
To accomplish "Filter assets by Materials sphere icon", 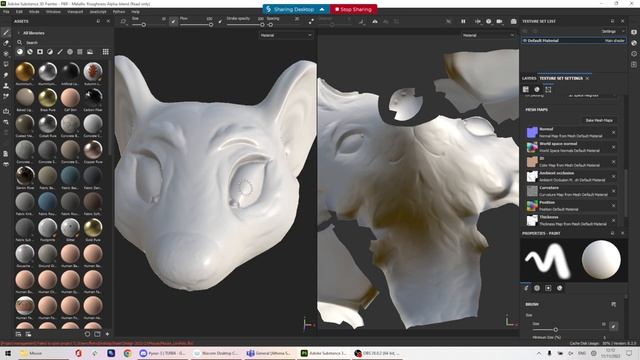I will click(x=20, y=52).
